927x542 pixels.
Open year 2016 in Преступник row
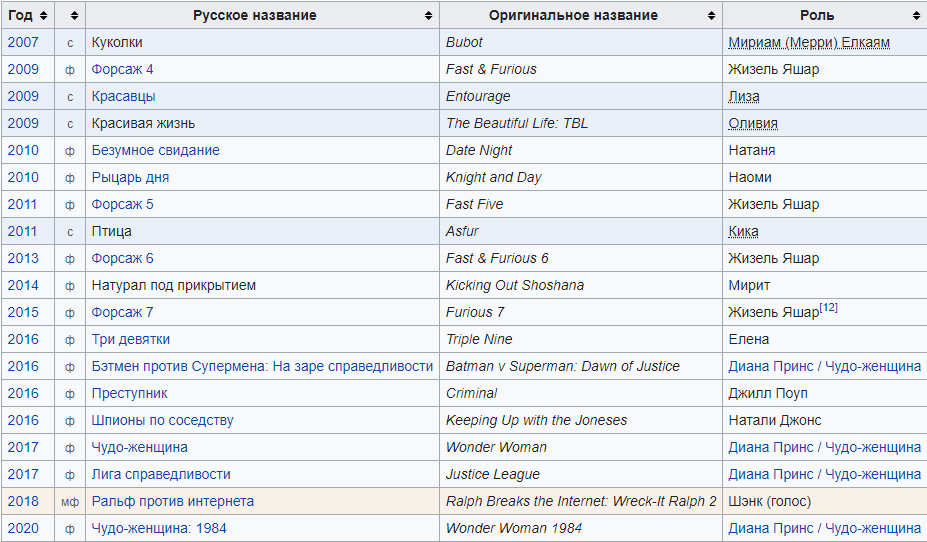(x=23, y=394)
